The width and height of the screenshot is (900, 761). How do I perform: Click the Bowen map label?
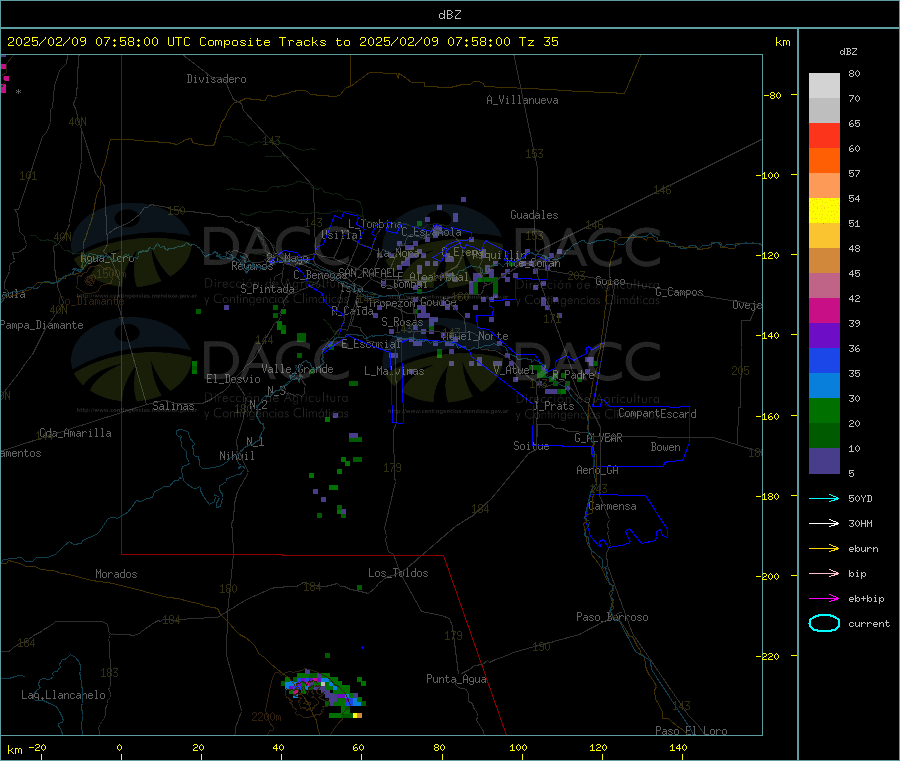click(665, 447)
